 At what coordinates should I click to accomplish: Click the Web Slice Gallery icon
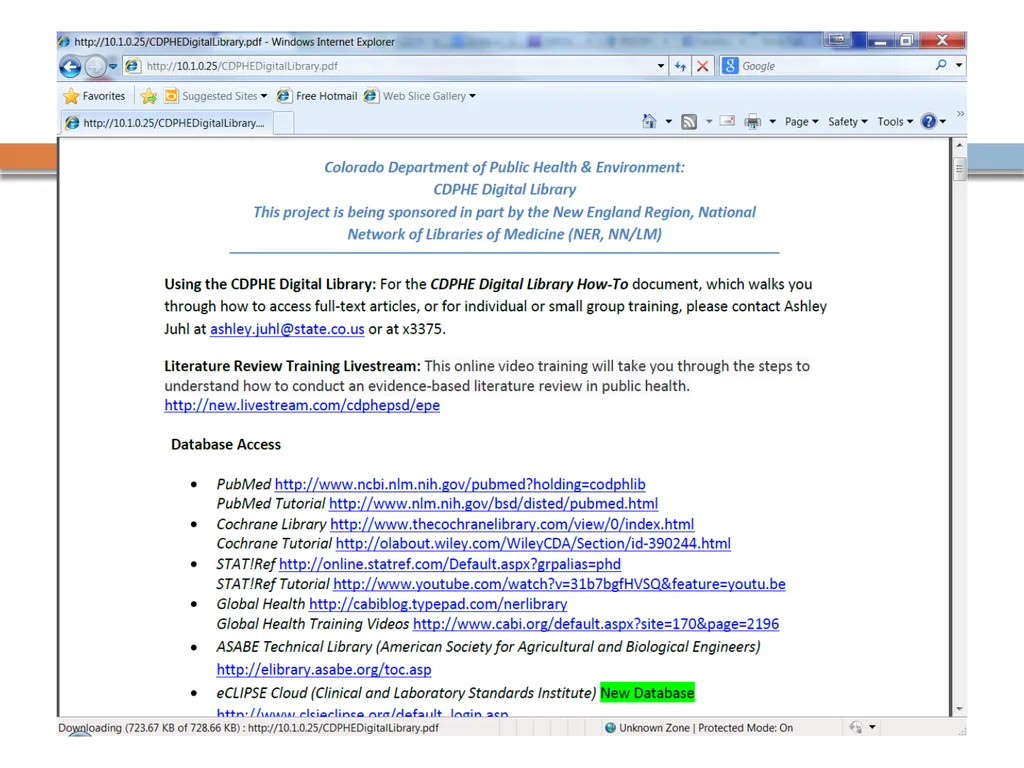click(371, 96)
